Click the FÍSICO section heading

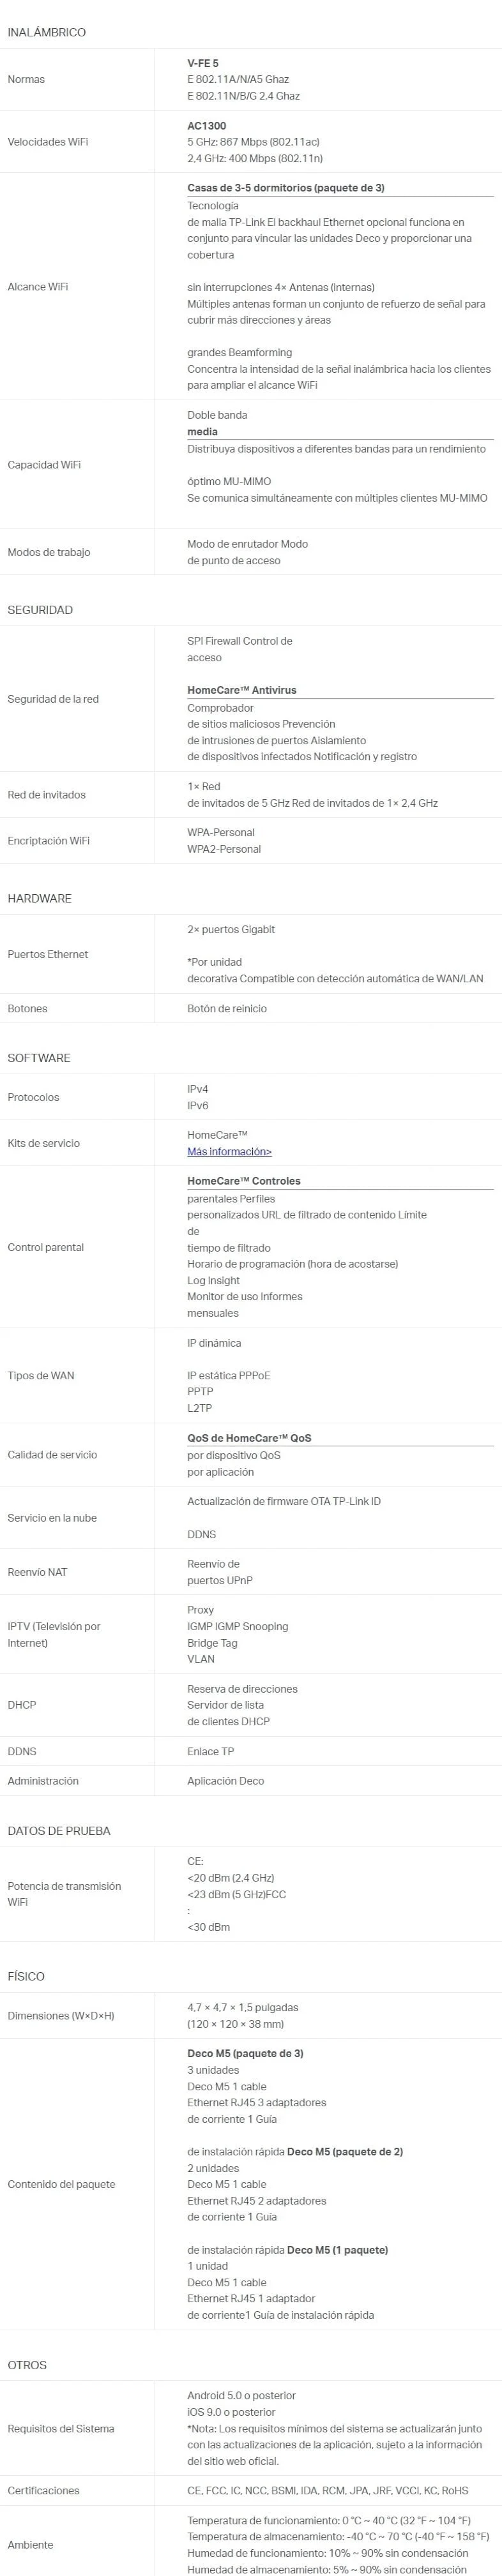pyautogui.click(x=26, y=1976)
